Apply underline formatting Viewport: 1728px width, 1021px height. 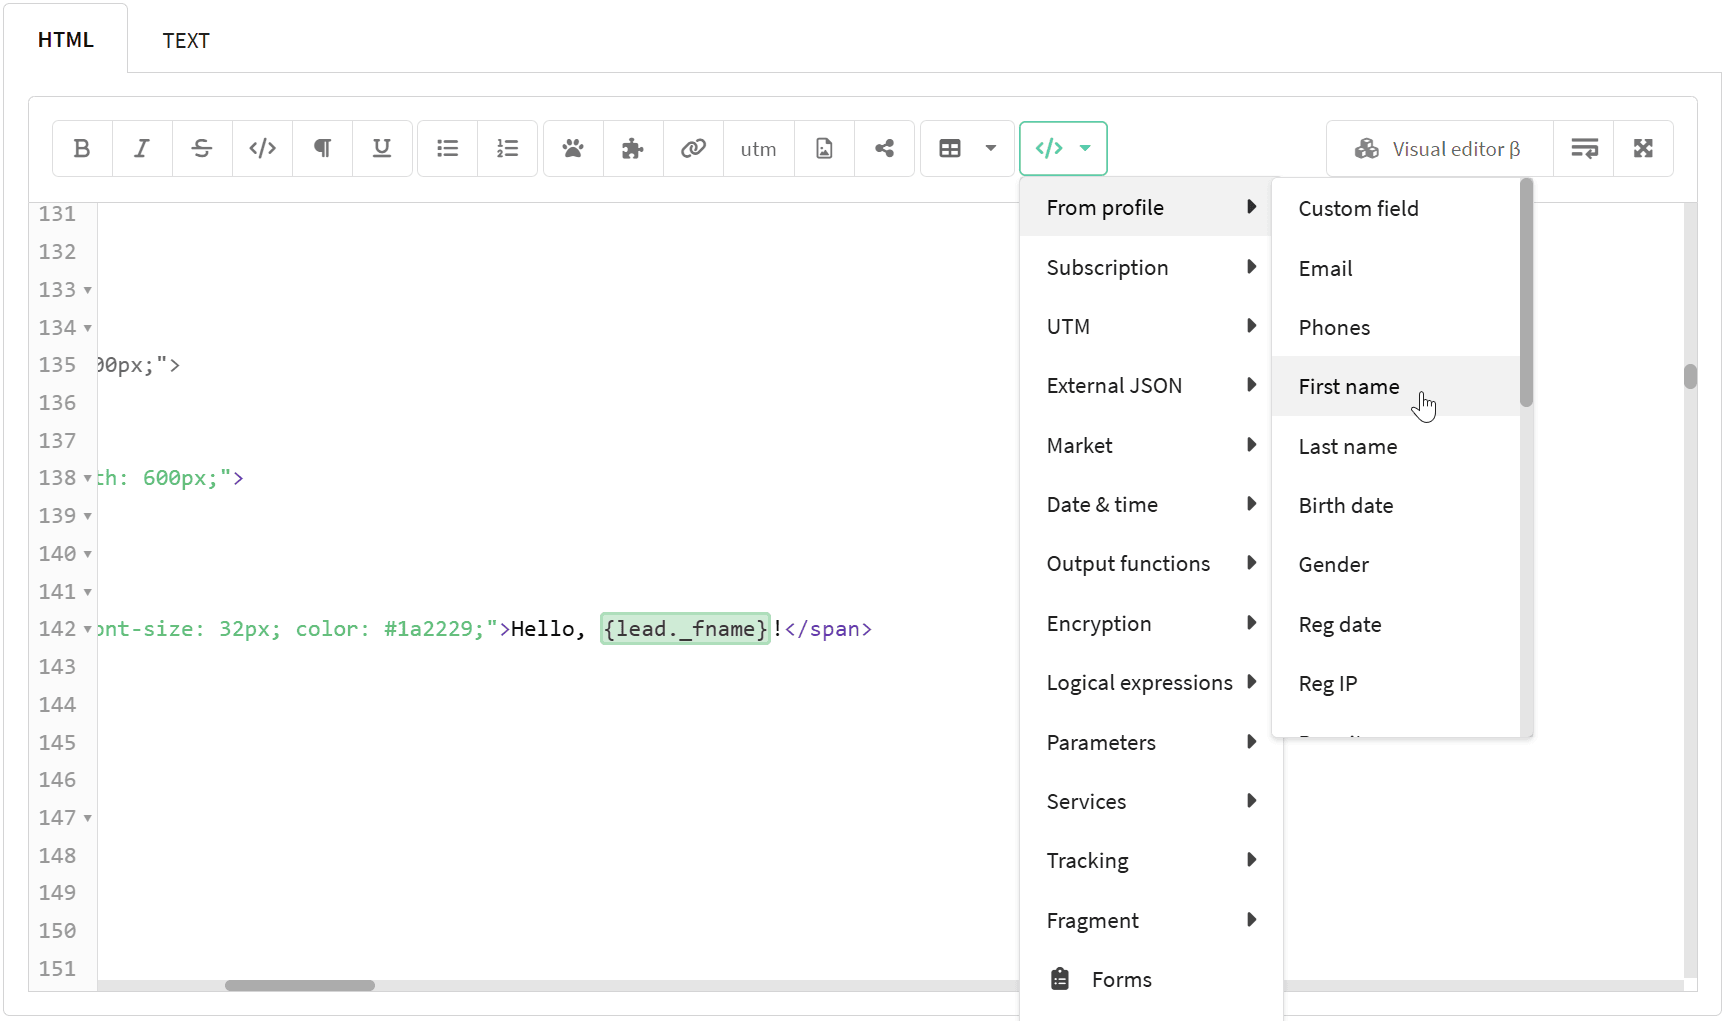[x=382, y=149]
